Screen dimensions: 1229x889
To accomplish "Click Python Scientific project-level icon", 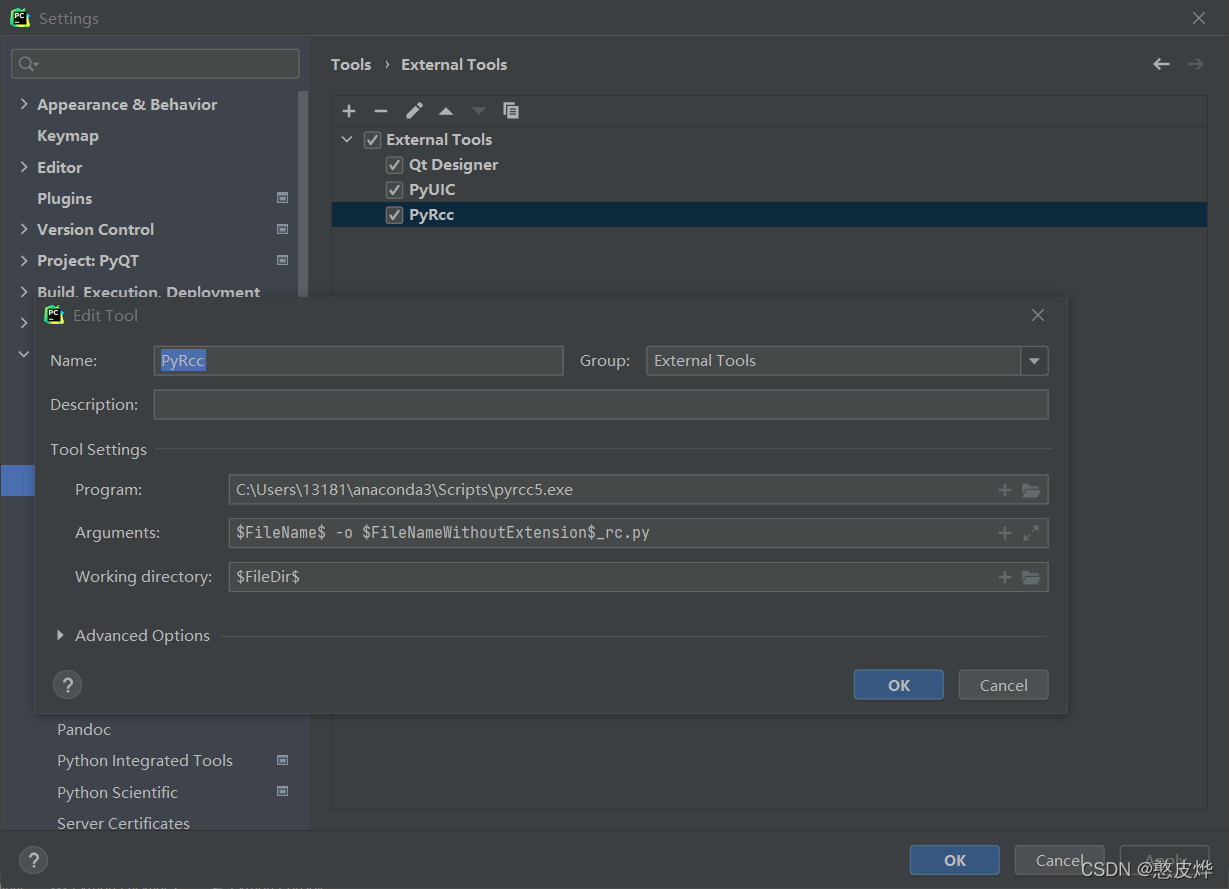I will tap(283, 791).
